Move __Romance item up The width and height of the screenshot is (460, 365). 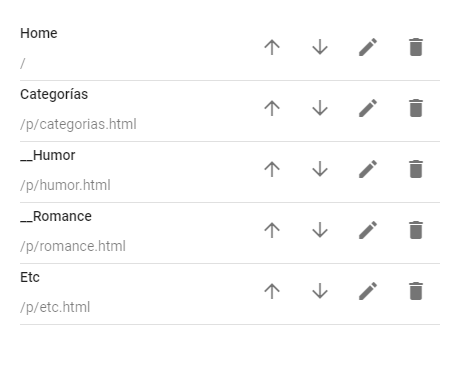[x=272, y=230]
